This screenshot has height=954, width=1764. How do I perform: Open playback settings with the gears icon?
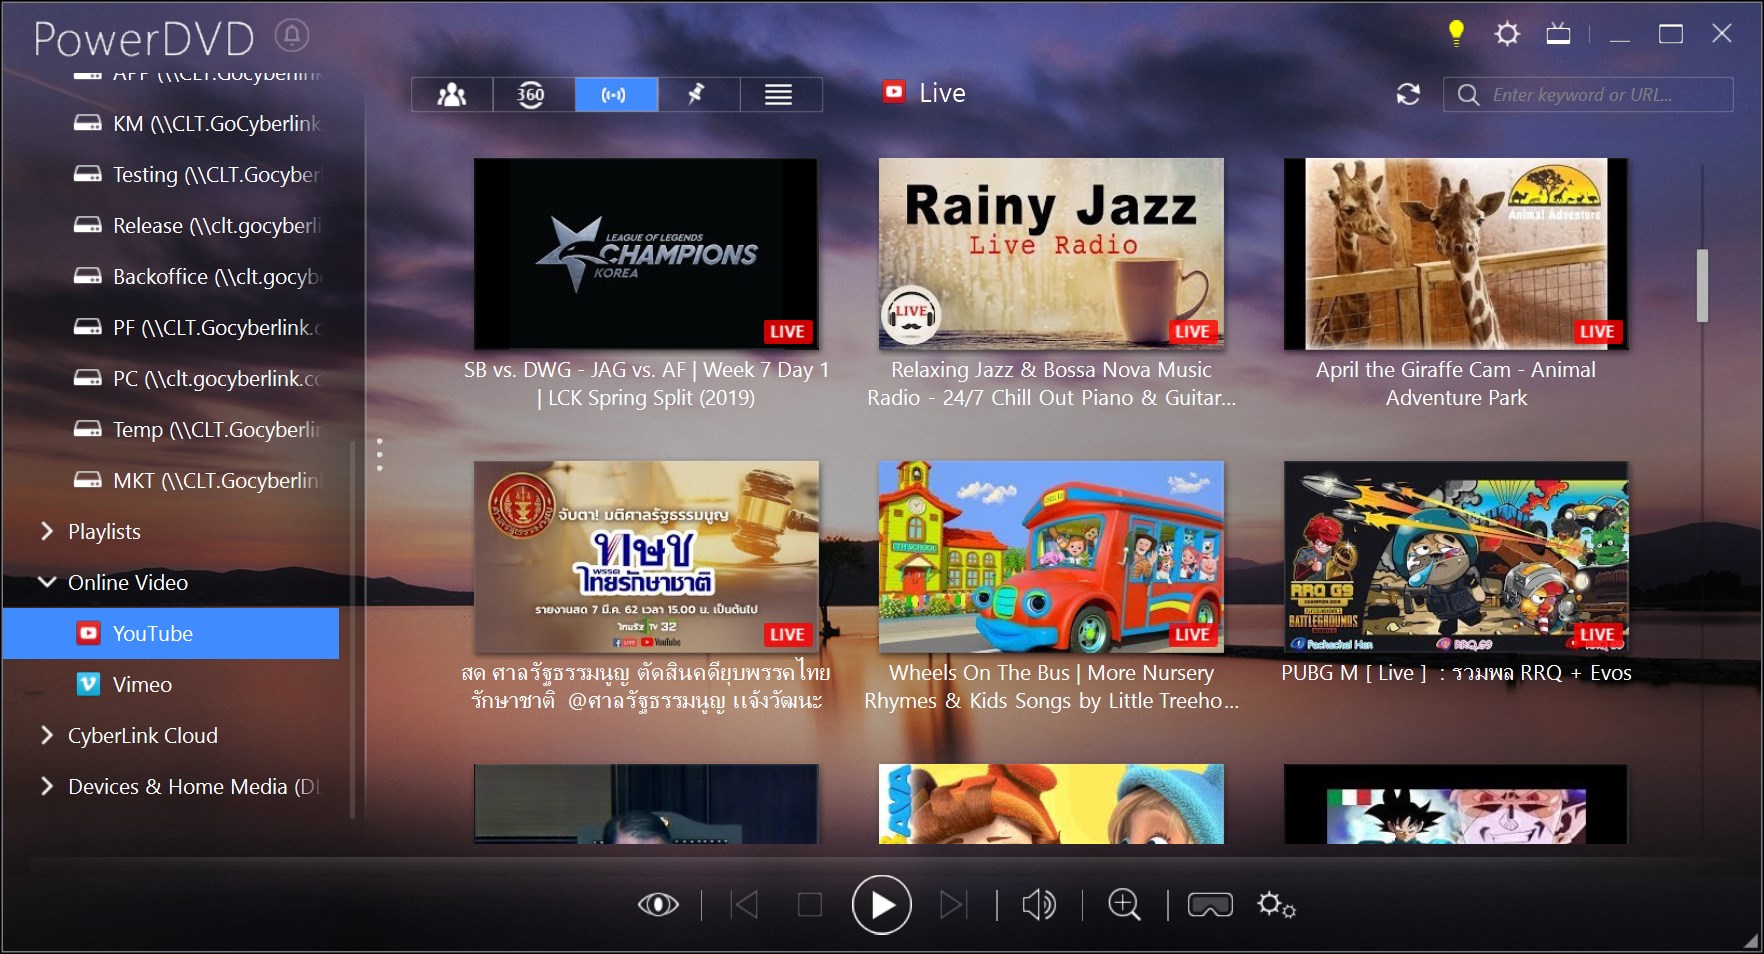[x=1275, y=903]
